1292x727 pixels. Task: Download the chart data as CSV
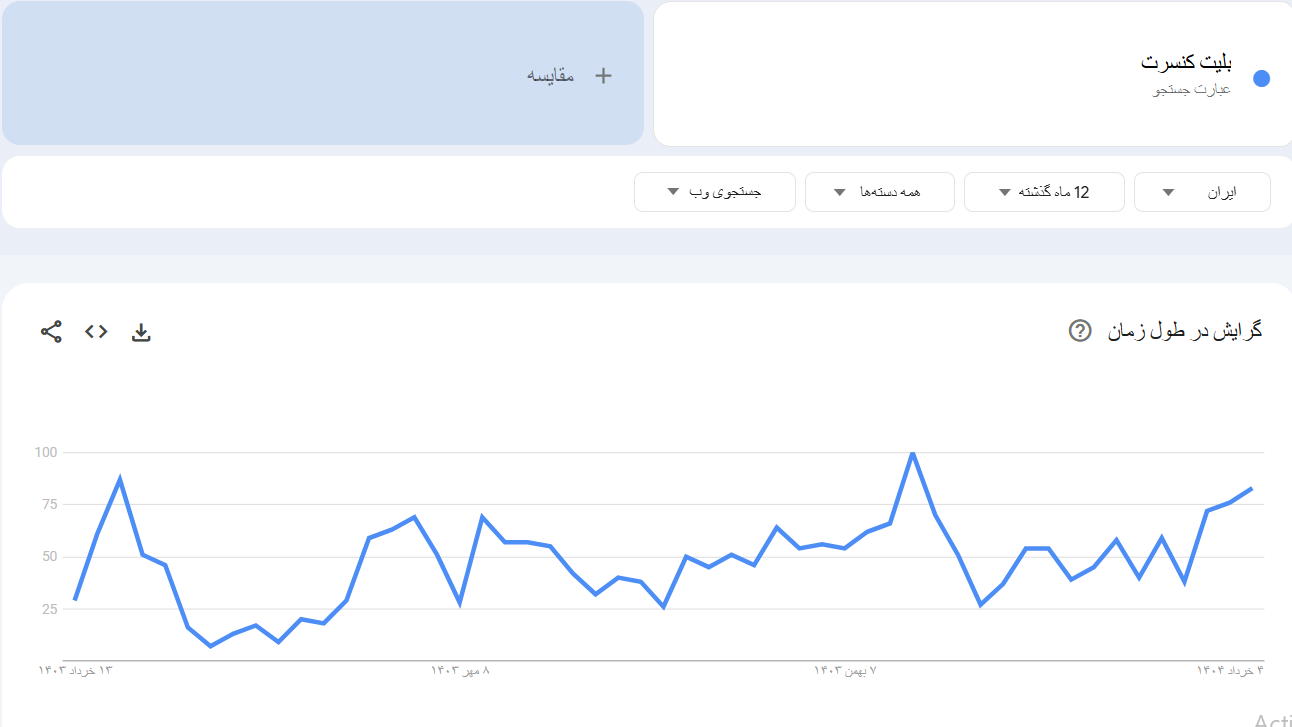coord(141,333)
